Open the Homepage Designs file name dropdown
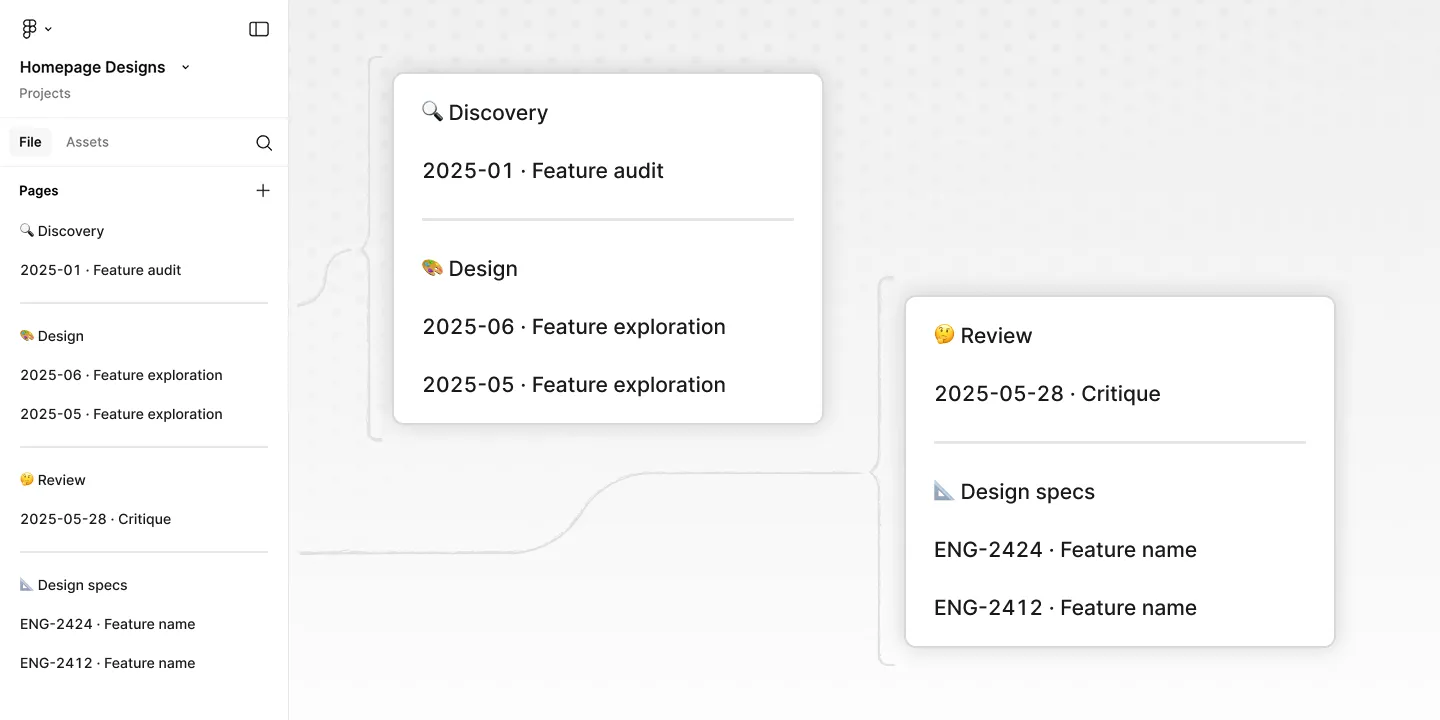Image resolution: width=1440 pixels, height=720 pixels. tap(185, 67)
